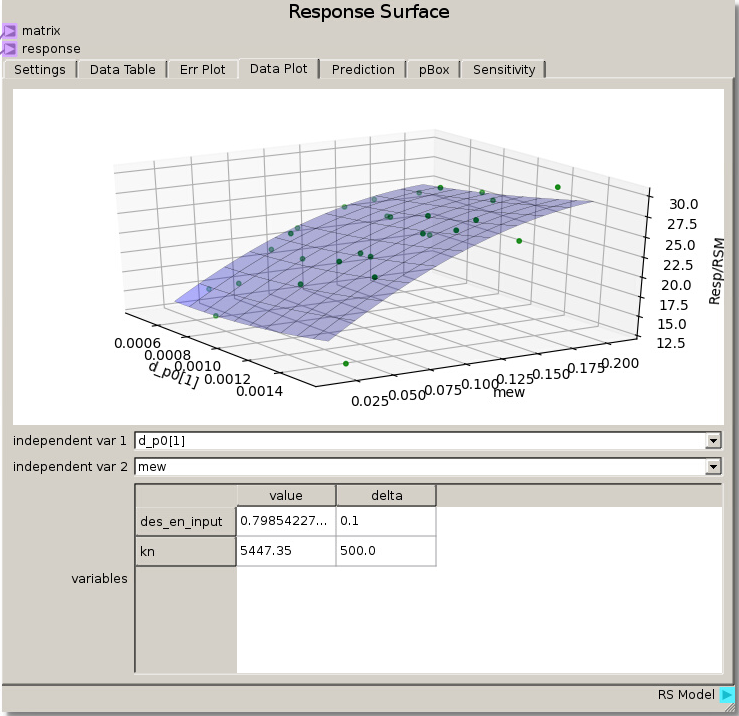The width and height of the screenshot is (739, 716).
Task: Click the purple matrix input port icon
Action: [9, 31]
